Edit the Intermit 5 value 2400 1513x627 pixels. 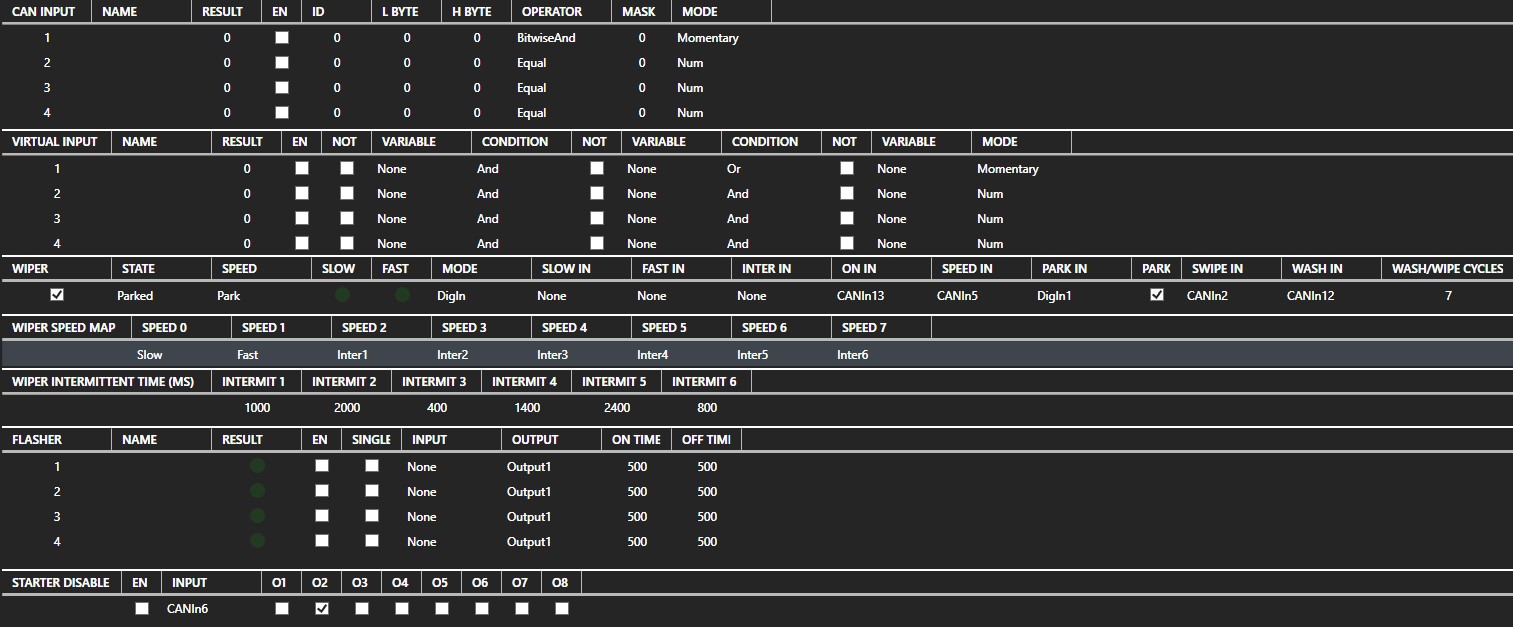click(x=617, y=408)
